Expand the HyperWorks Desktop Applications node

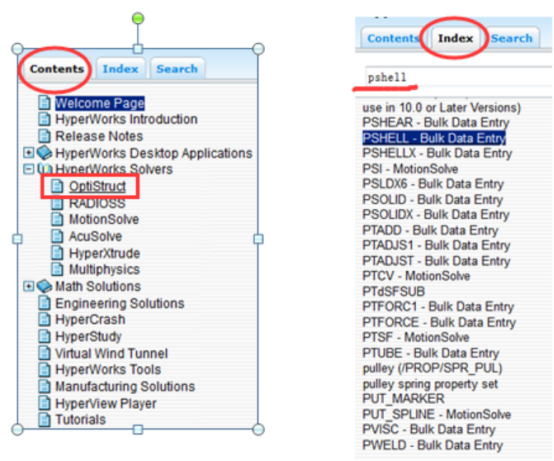click(28, 153)
